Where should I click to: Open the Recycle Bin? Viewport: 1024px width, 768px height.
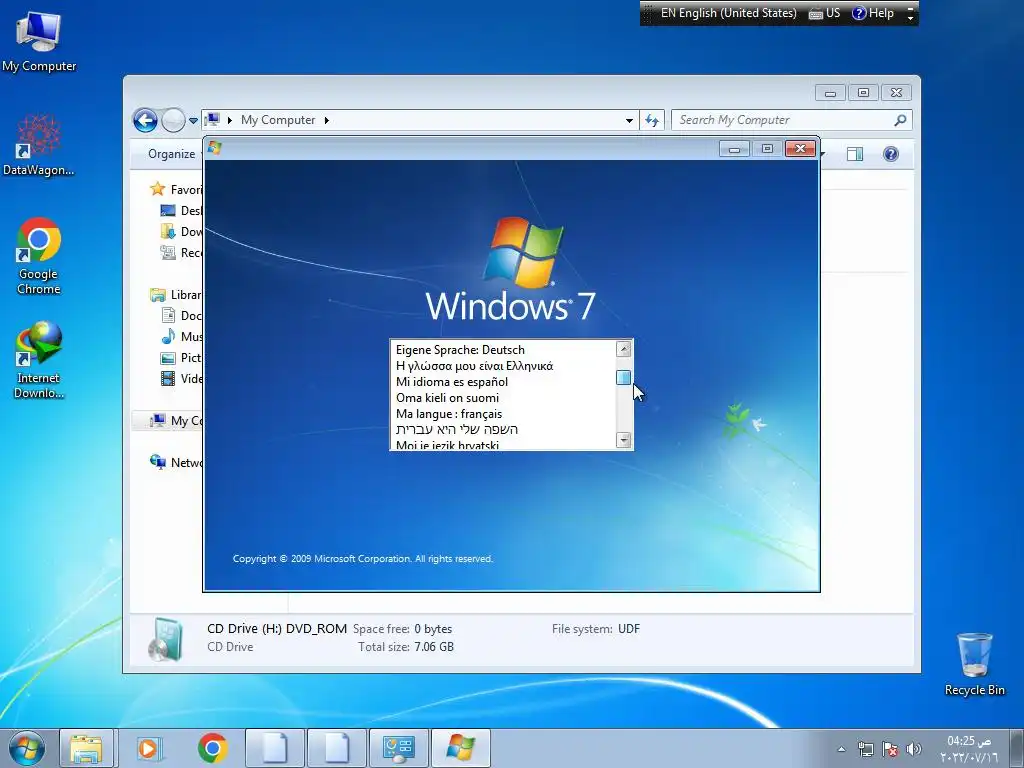point(974,664)
